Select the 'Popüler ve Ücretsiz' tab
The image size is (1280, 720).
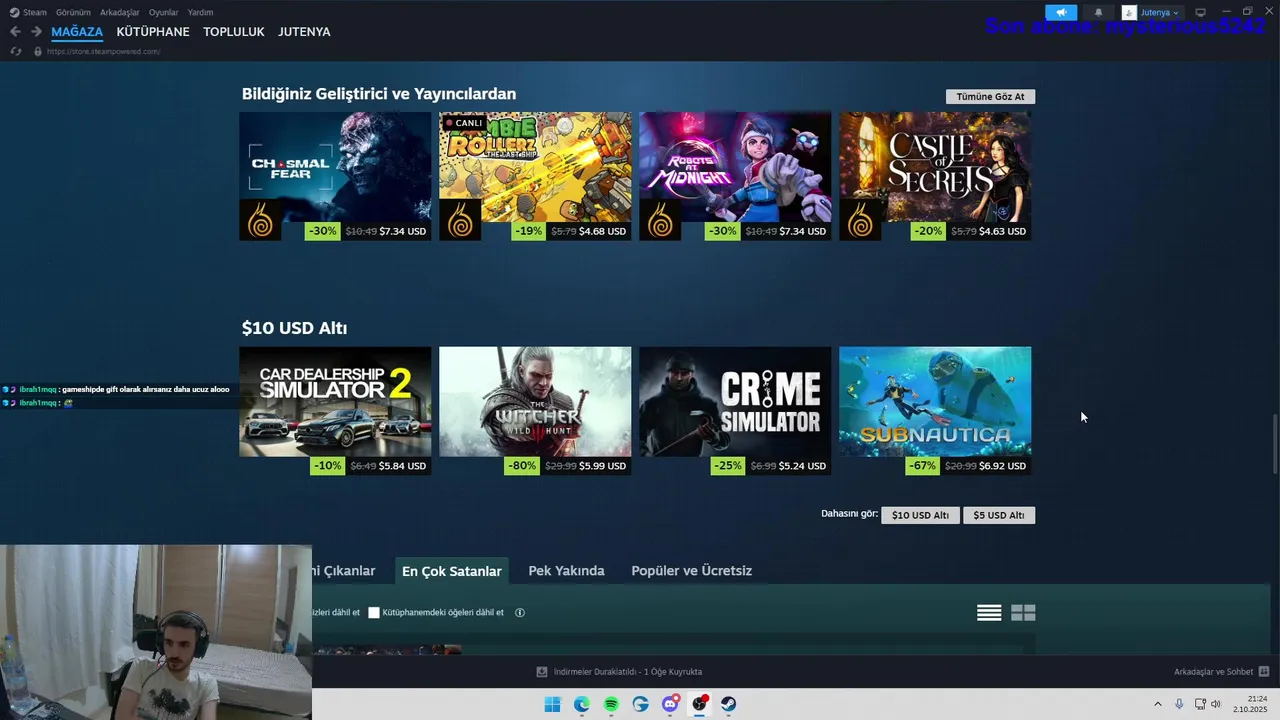click(x=691, y=571)
